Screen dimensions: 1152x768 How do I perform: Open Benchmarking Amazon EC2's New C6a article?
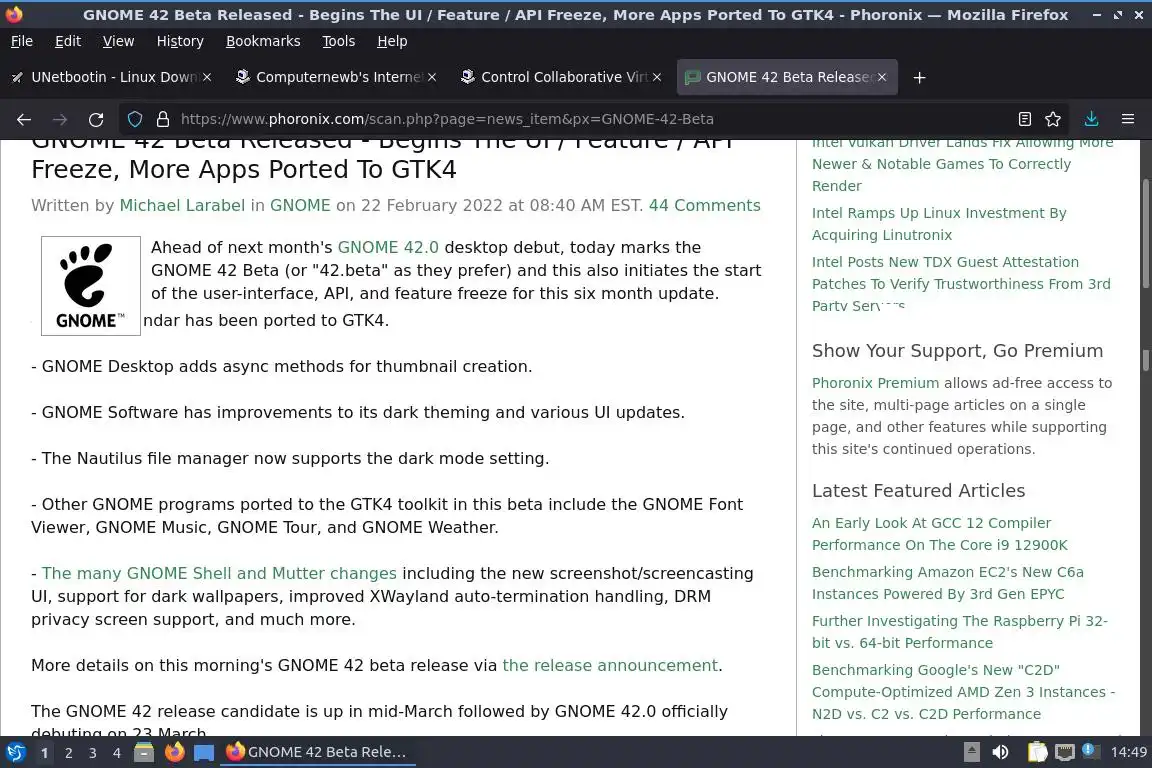click(948, 583)
